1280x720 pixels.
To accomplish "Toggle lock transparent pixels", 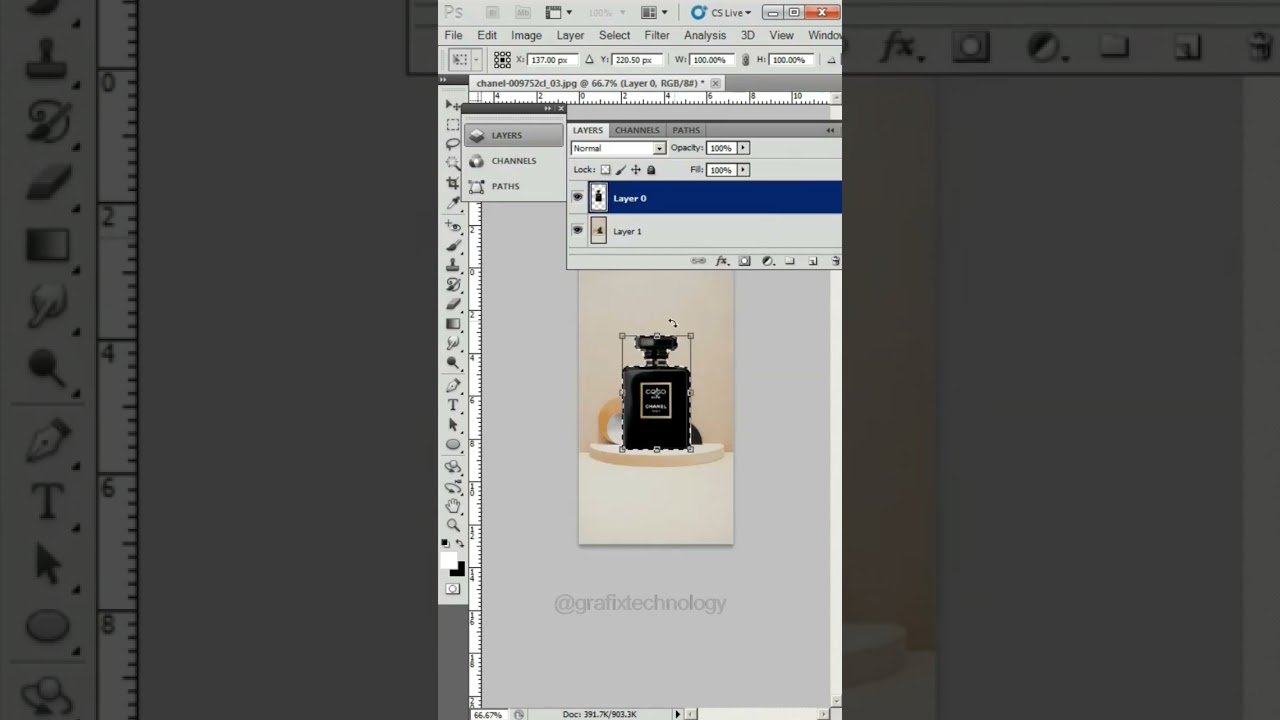I will click(x=605, y=170).
